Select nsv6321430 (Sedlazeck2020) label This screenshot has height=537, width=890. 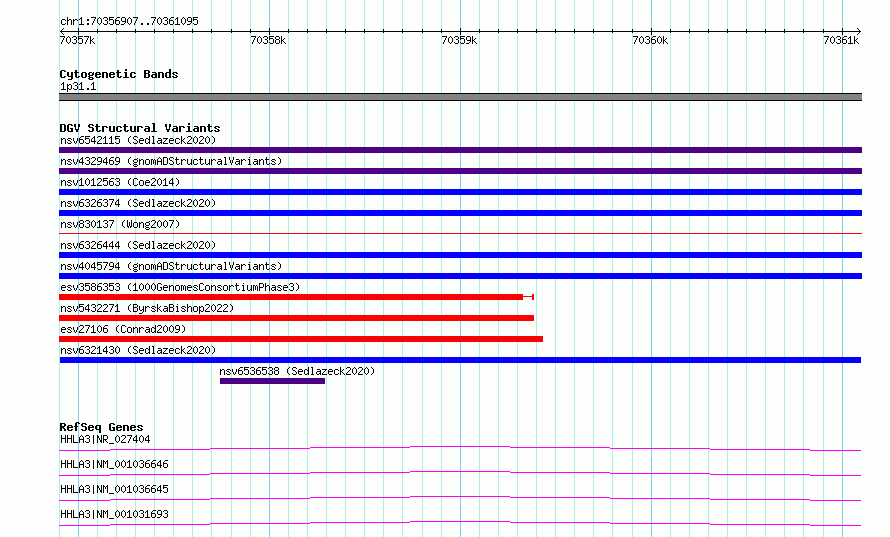tap(138, 350)
